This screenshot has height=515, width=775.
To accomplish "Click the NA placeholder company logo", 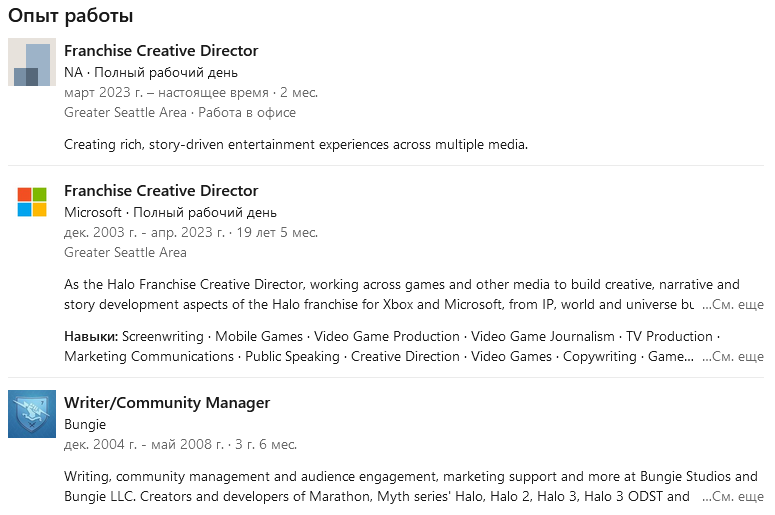I will pyautogui.click(x=32, y=63).
